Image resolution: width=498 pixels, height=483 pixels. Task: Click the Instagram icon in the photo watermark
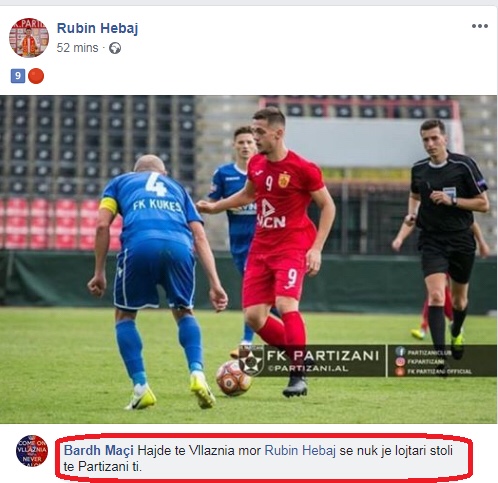coord(400,361)
